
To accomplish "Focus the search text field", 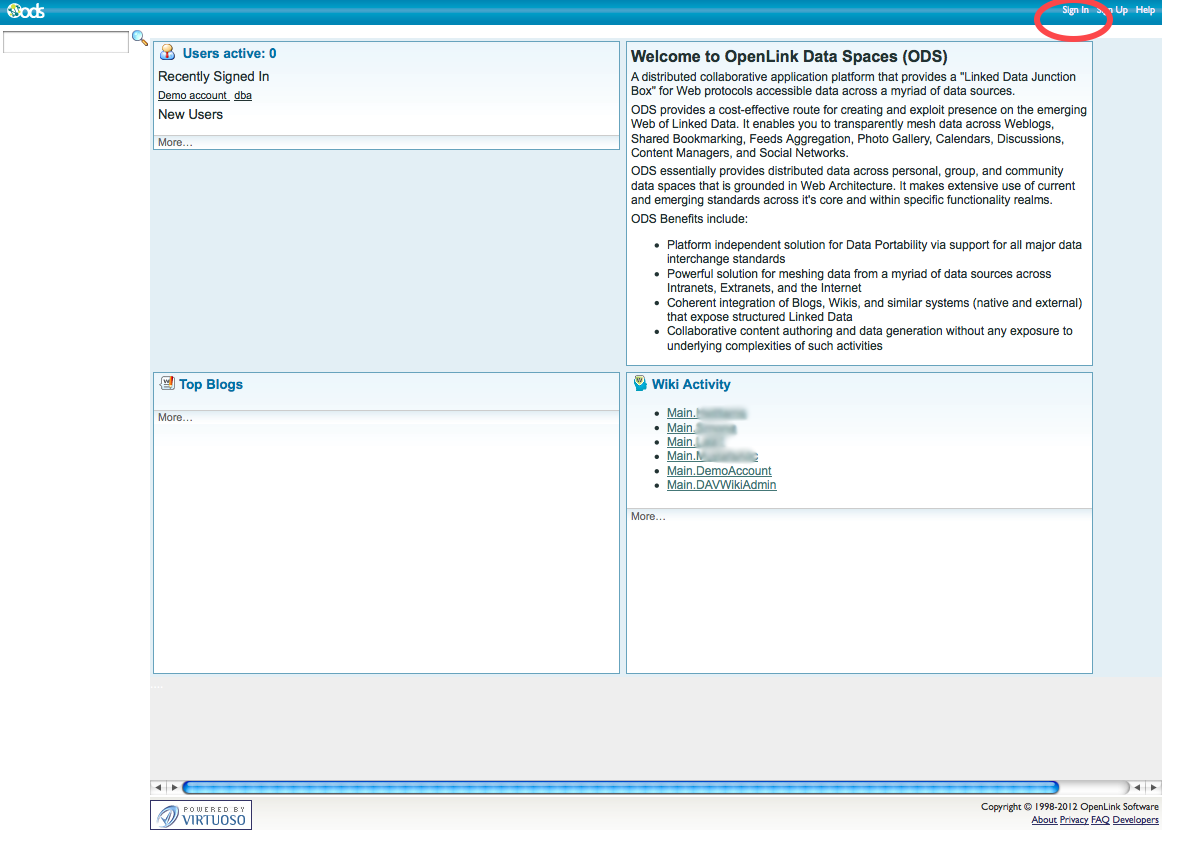I will click(66, 42).
